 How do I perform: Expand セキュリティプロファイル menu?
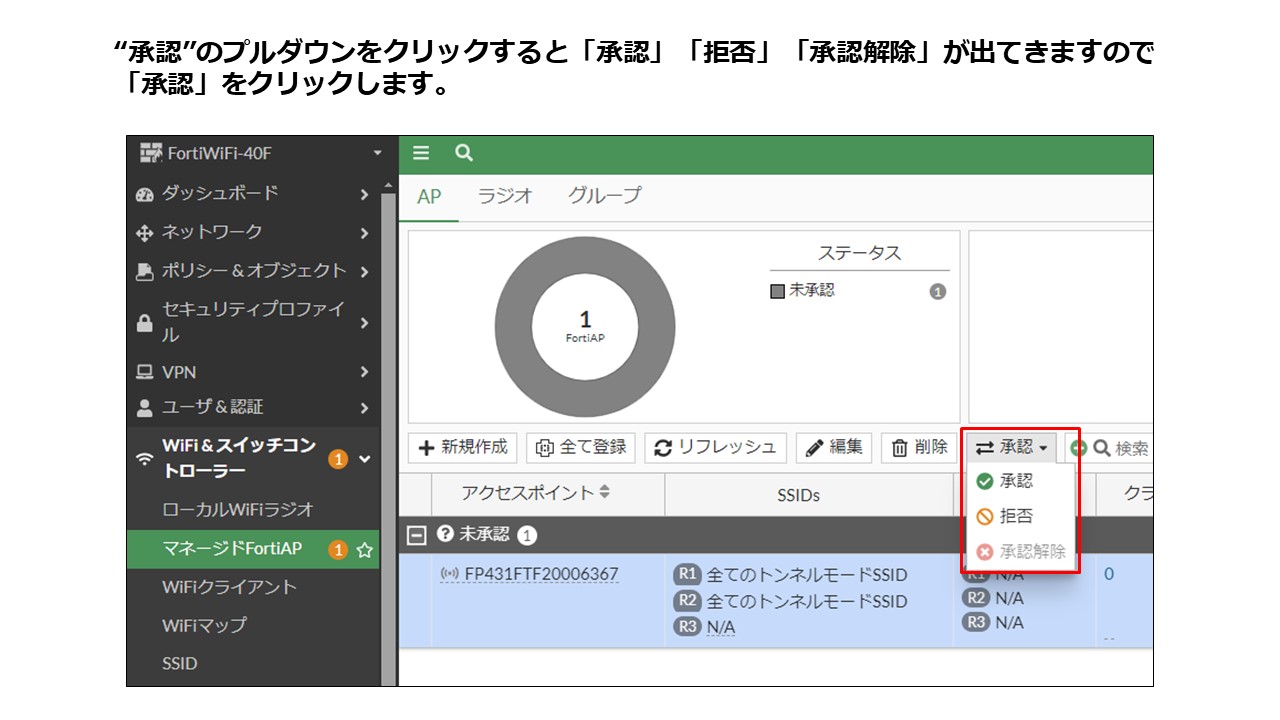coord(253,322)
